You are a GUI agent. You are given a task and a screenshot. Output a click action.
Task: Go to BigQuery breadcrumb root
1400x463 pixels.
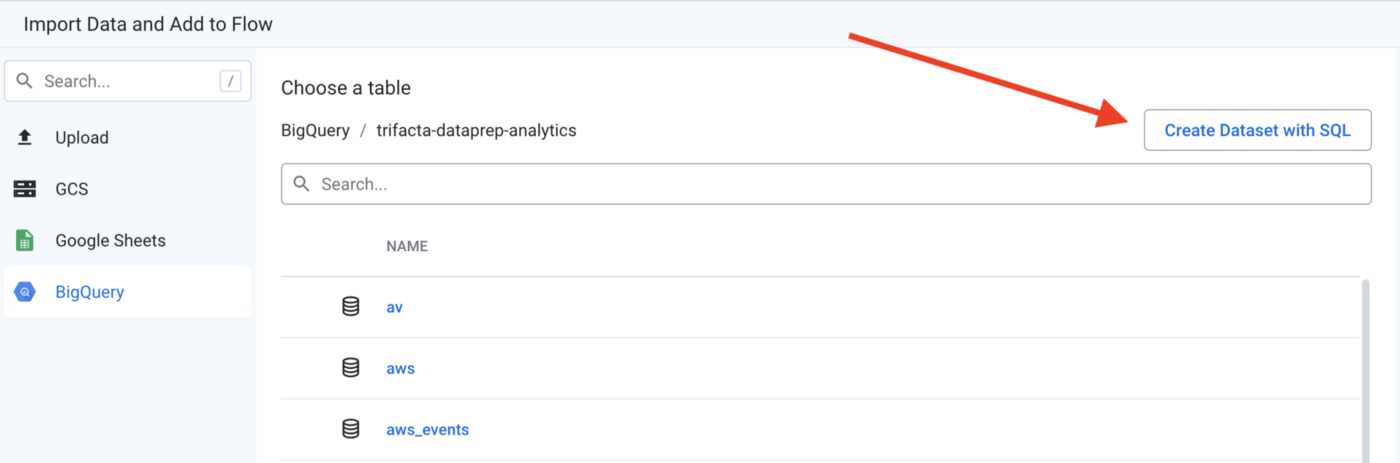click(x=315, y=131)
